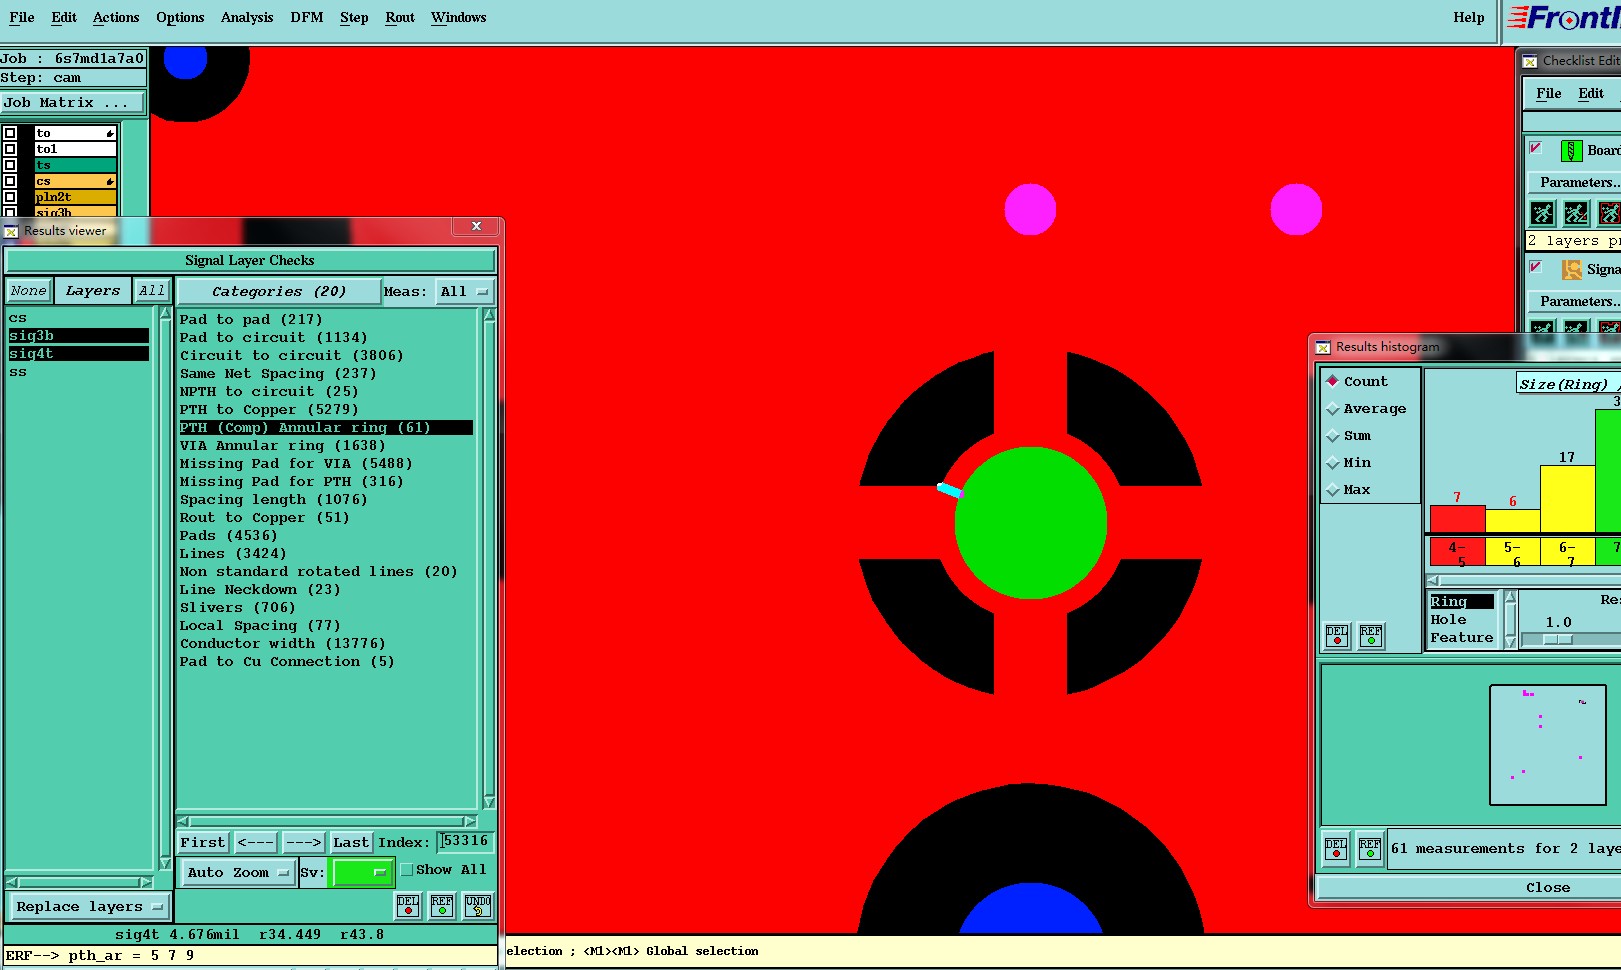Run first running-man icon under Board Parameters
The image size is (1621, 970).
coord(1543,213)
